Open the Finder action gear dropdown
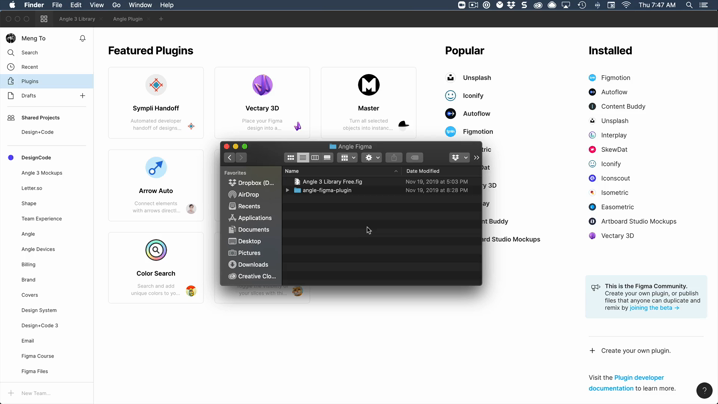Image resolution: width=718 pixels, height=404 pixels. (372, 158)
